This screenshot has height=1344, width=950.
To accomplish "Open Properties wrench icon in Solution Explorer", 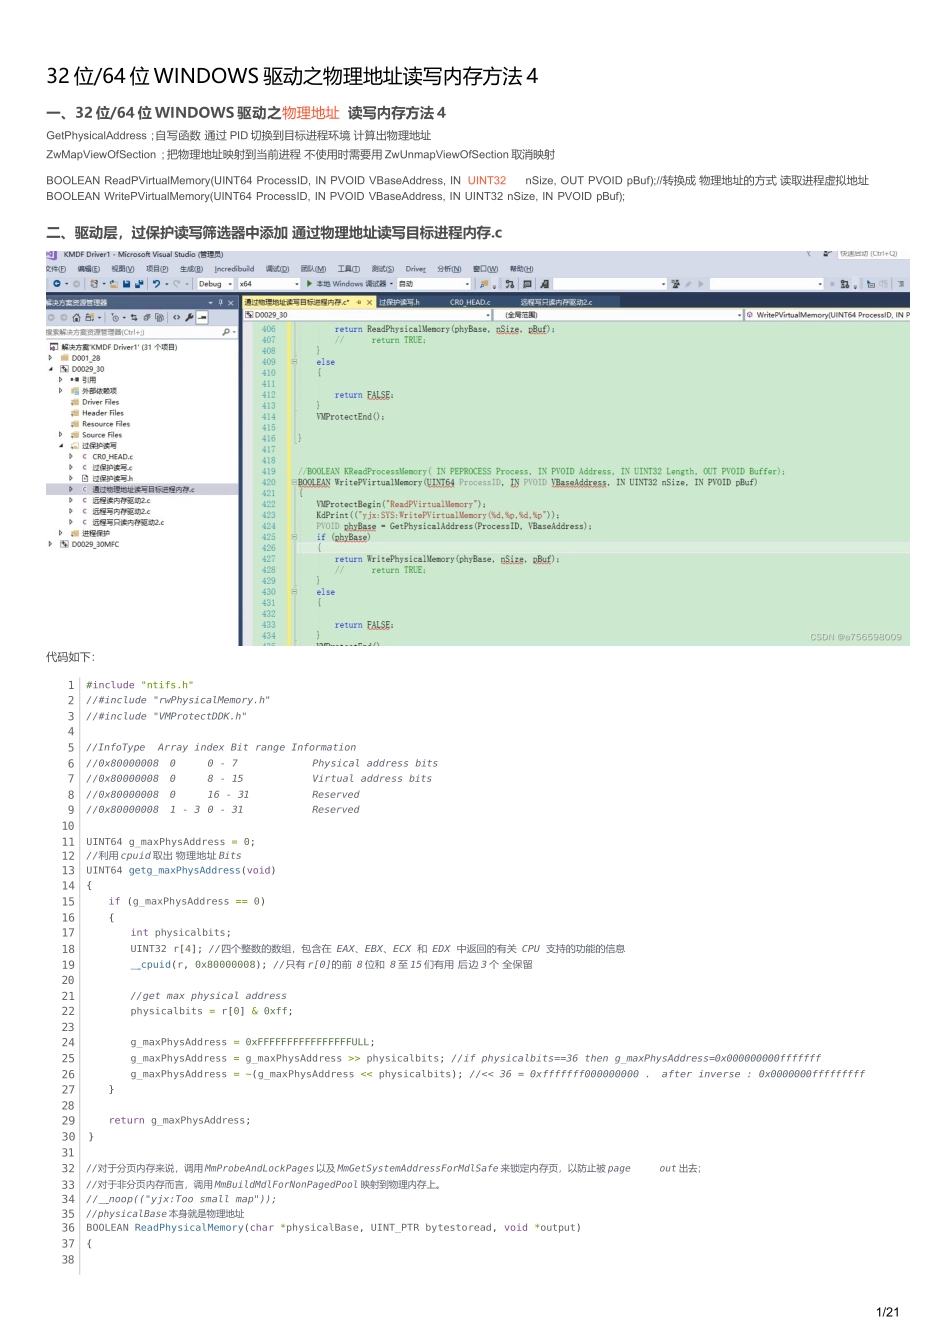I will 189,317.
